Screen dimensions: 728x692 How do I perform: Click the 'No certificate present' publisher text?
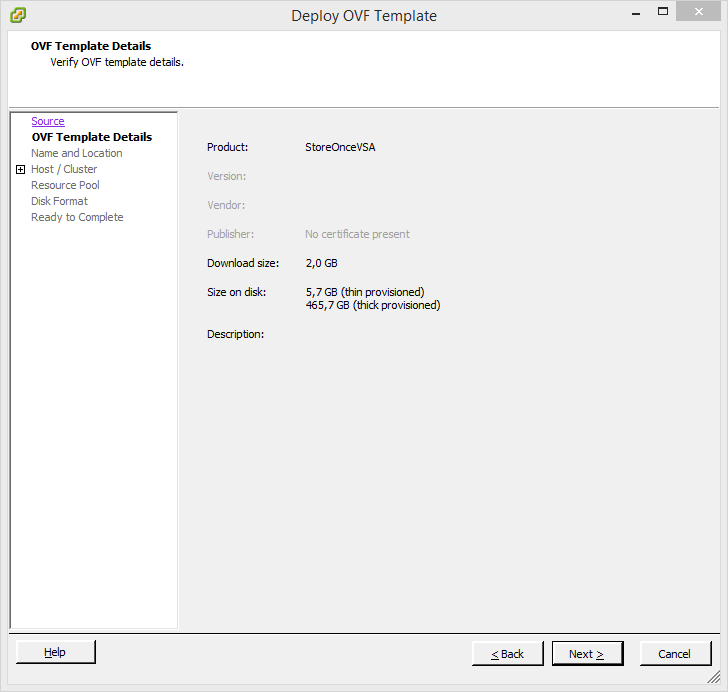pos(357,234)
